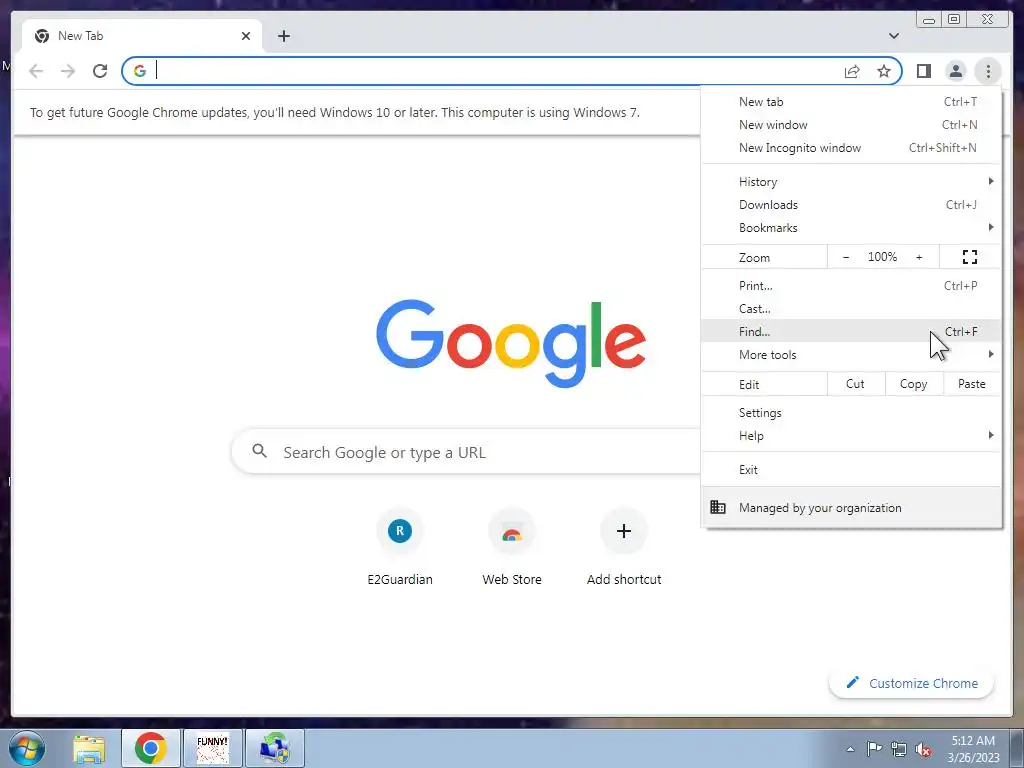Click Paste in the Edit row
Viewport: 1024px width, 768px height.
972,384
